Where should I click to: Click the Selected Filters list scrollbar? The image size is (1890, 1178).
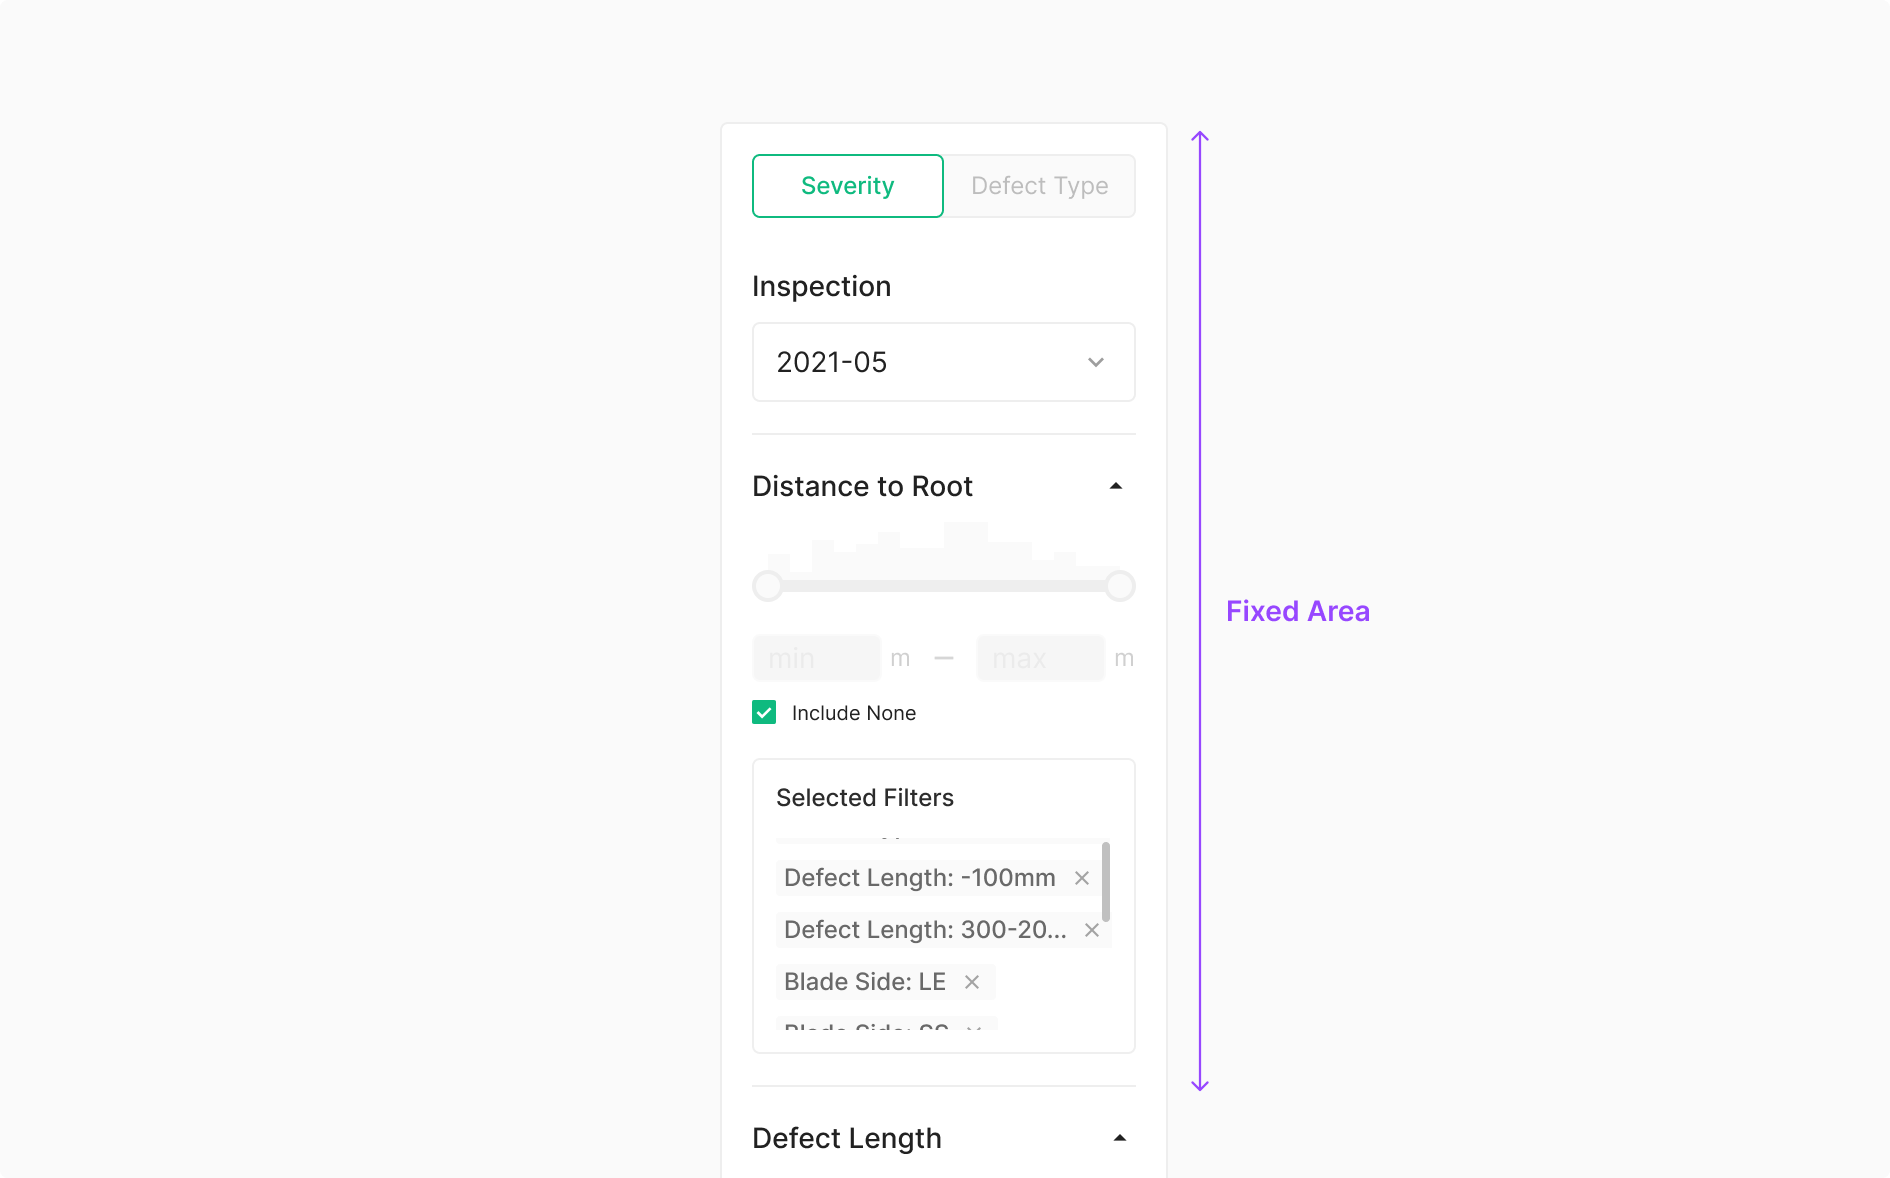point(1105,882)
